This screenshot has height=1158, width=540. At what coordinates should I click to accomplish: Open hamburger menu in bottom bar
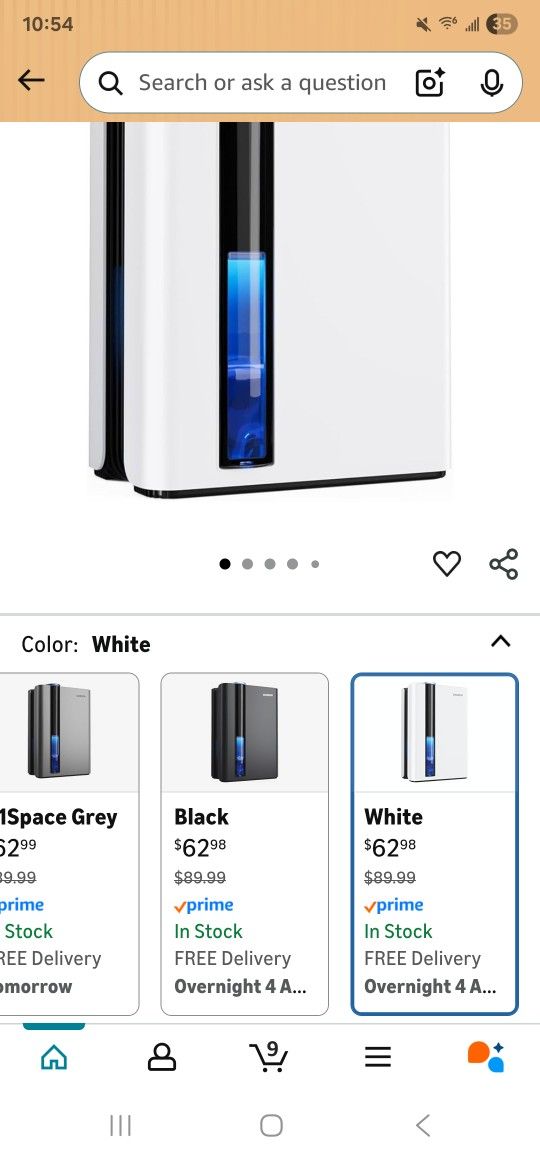point(377,1058)
